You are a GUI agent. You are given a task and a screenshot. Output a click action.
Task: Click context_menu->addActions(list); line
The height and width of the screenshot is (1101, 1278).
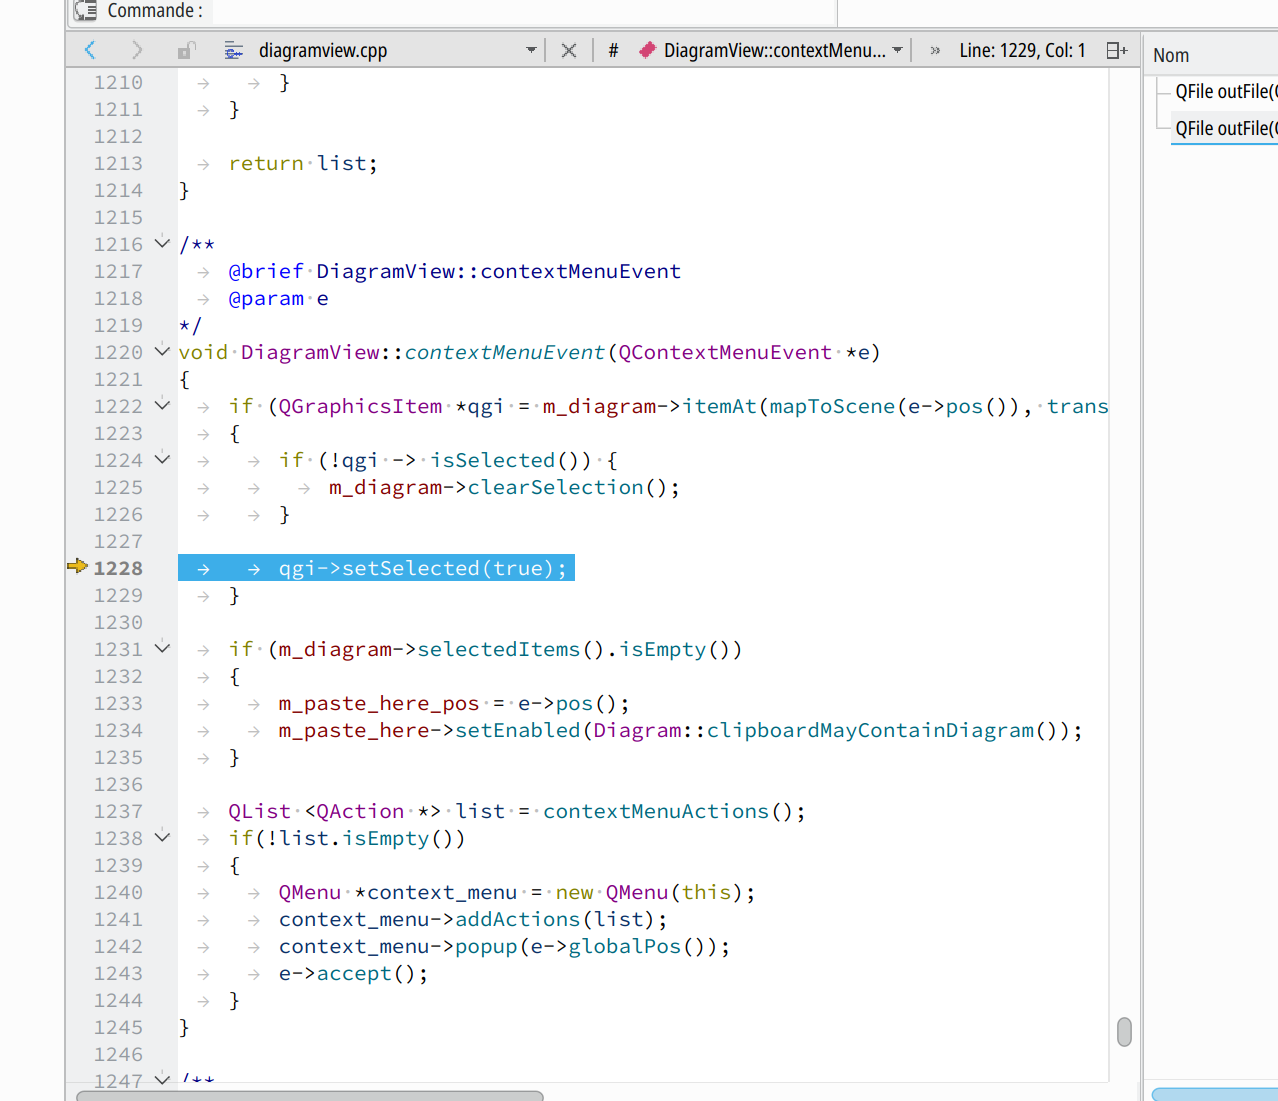point(473,919)
